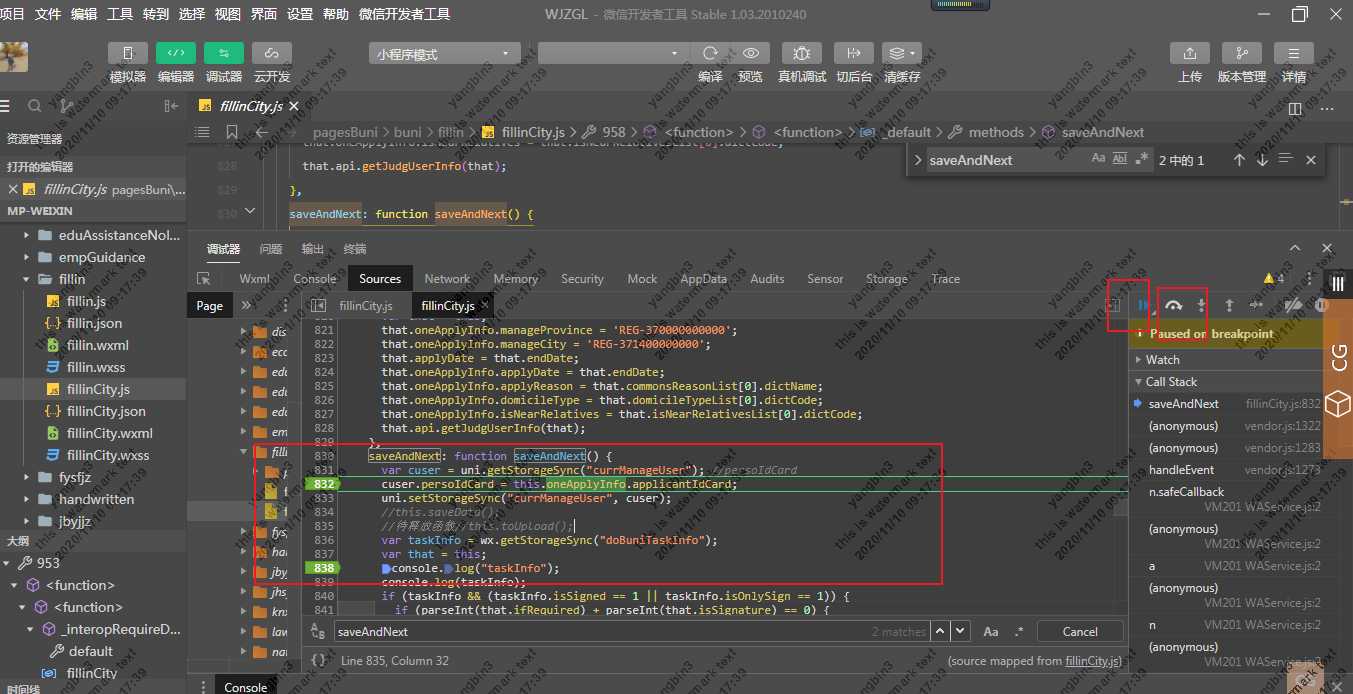The width and height of the screenshot is (1353, 694).
Task: Toggle find in selection
Action: [x=1286, y=159]
